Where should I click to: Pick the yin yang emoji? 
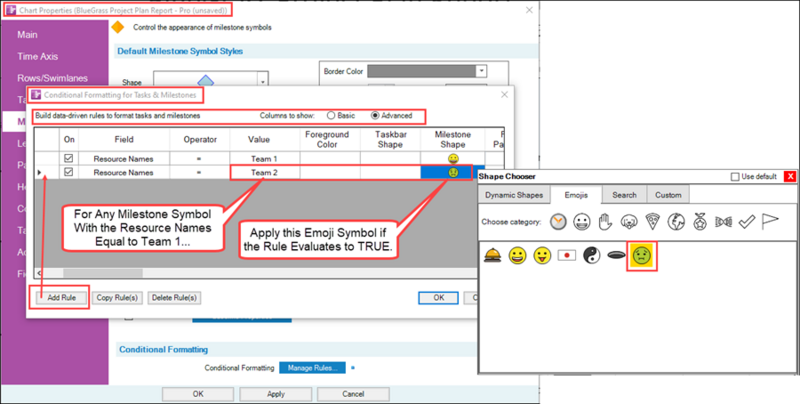(x=591, y=255)
